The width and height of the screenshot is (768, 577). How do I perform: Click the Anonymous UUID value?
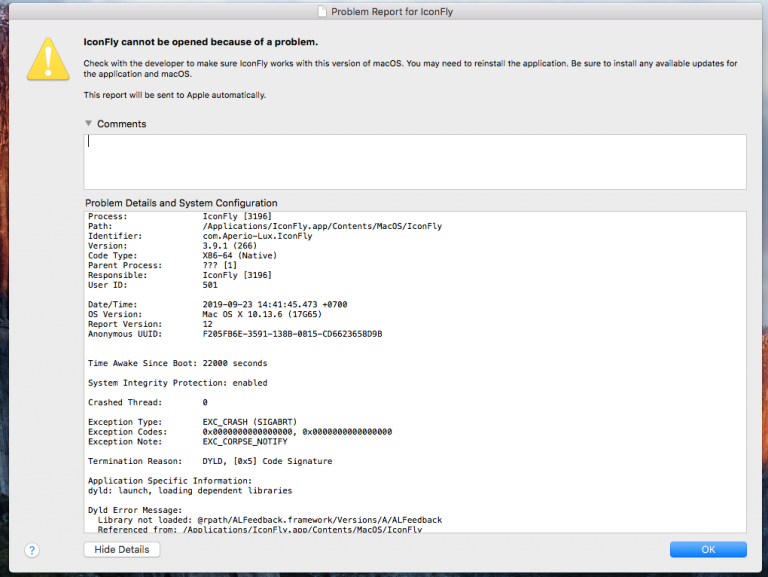(x=292, y=334)
